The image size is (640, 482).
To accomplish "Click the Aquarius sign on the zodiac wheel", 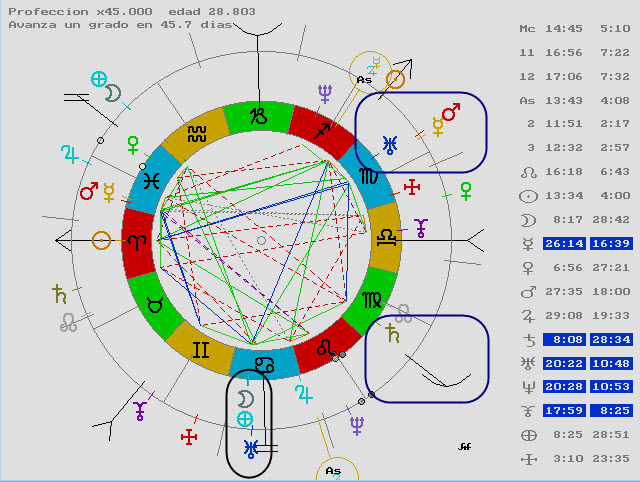I will pos(196,133).
